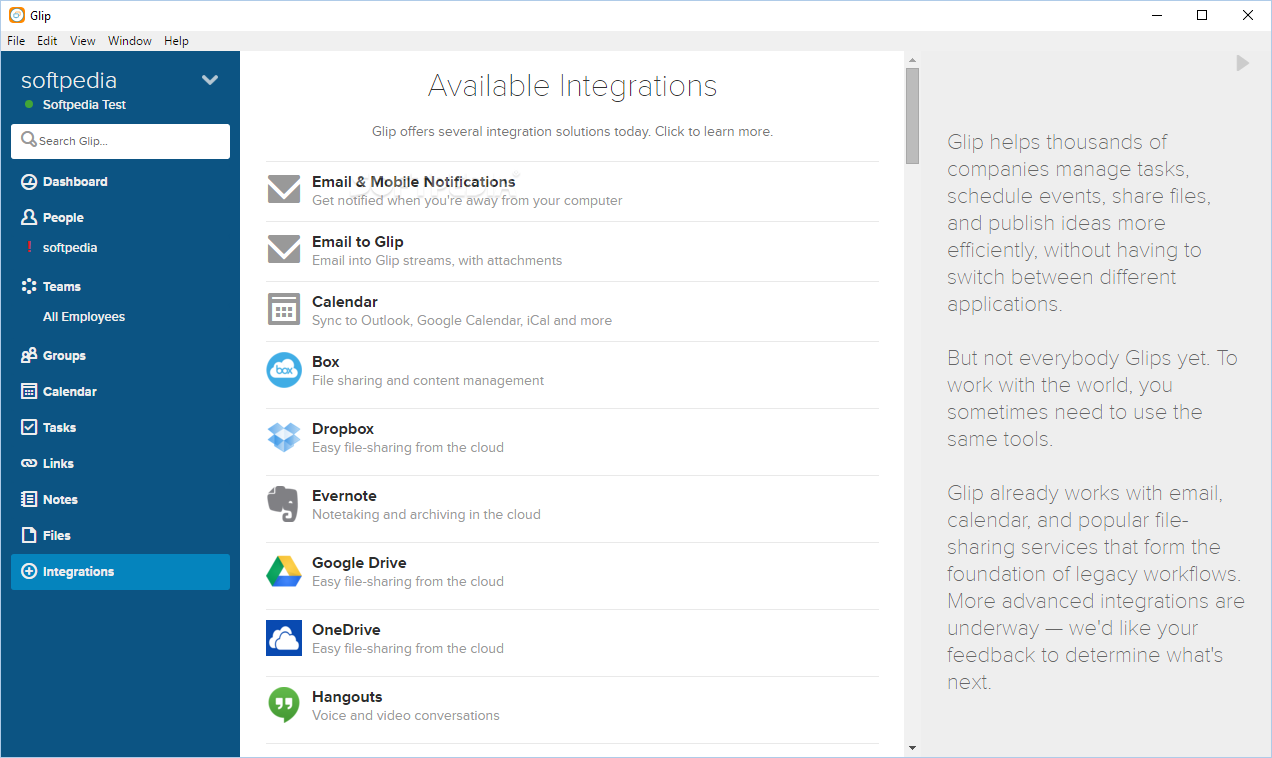
Task: Click the People person icon
Action: [x=29, y=217]
